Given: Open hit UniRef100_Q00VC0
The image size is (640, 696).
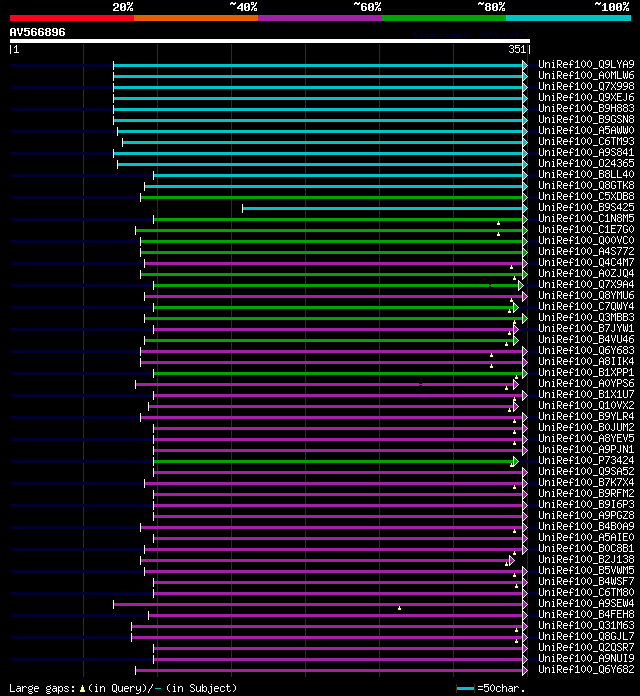Looking at the screenshot, I should pos(586,240).
